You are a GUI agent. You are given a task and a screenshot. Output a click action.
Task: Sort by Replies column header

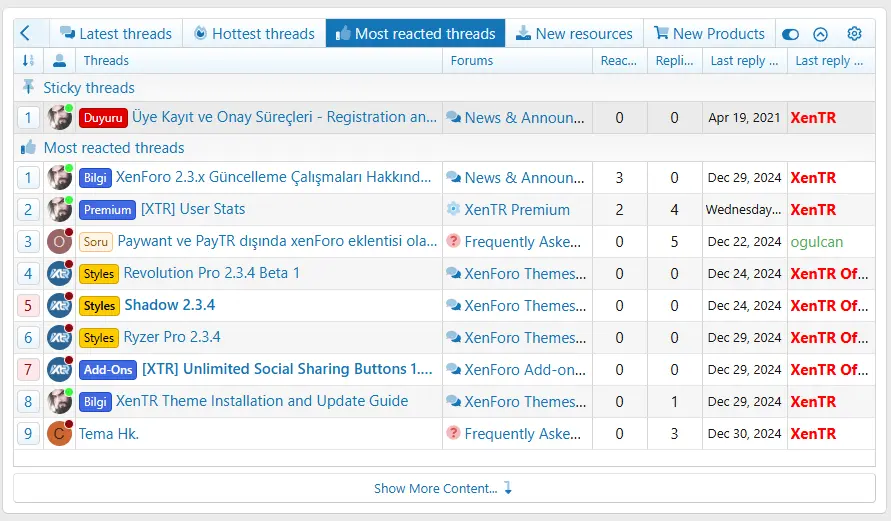click(x=675, y=60)
